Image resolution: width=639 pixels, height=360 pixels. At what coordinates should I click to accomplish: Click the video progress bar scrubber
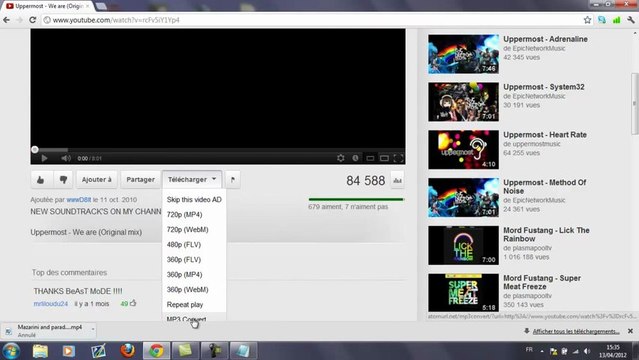(35, 150)
